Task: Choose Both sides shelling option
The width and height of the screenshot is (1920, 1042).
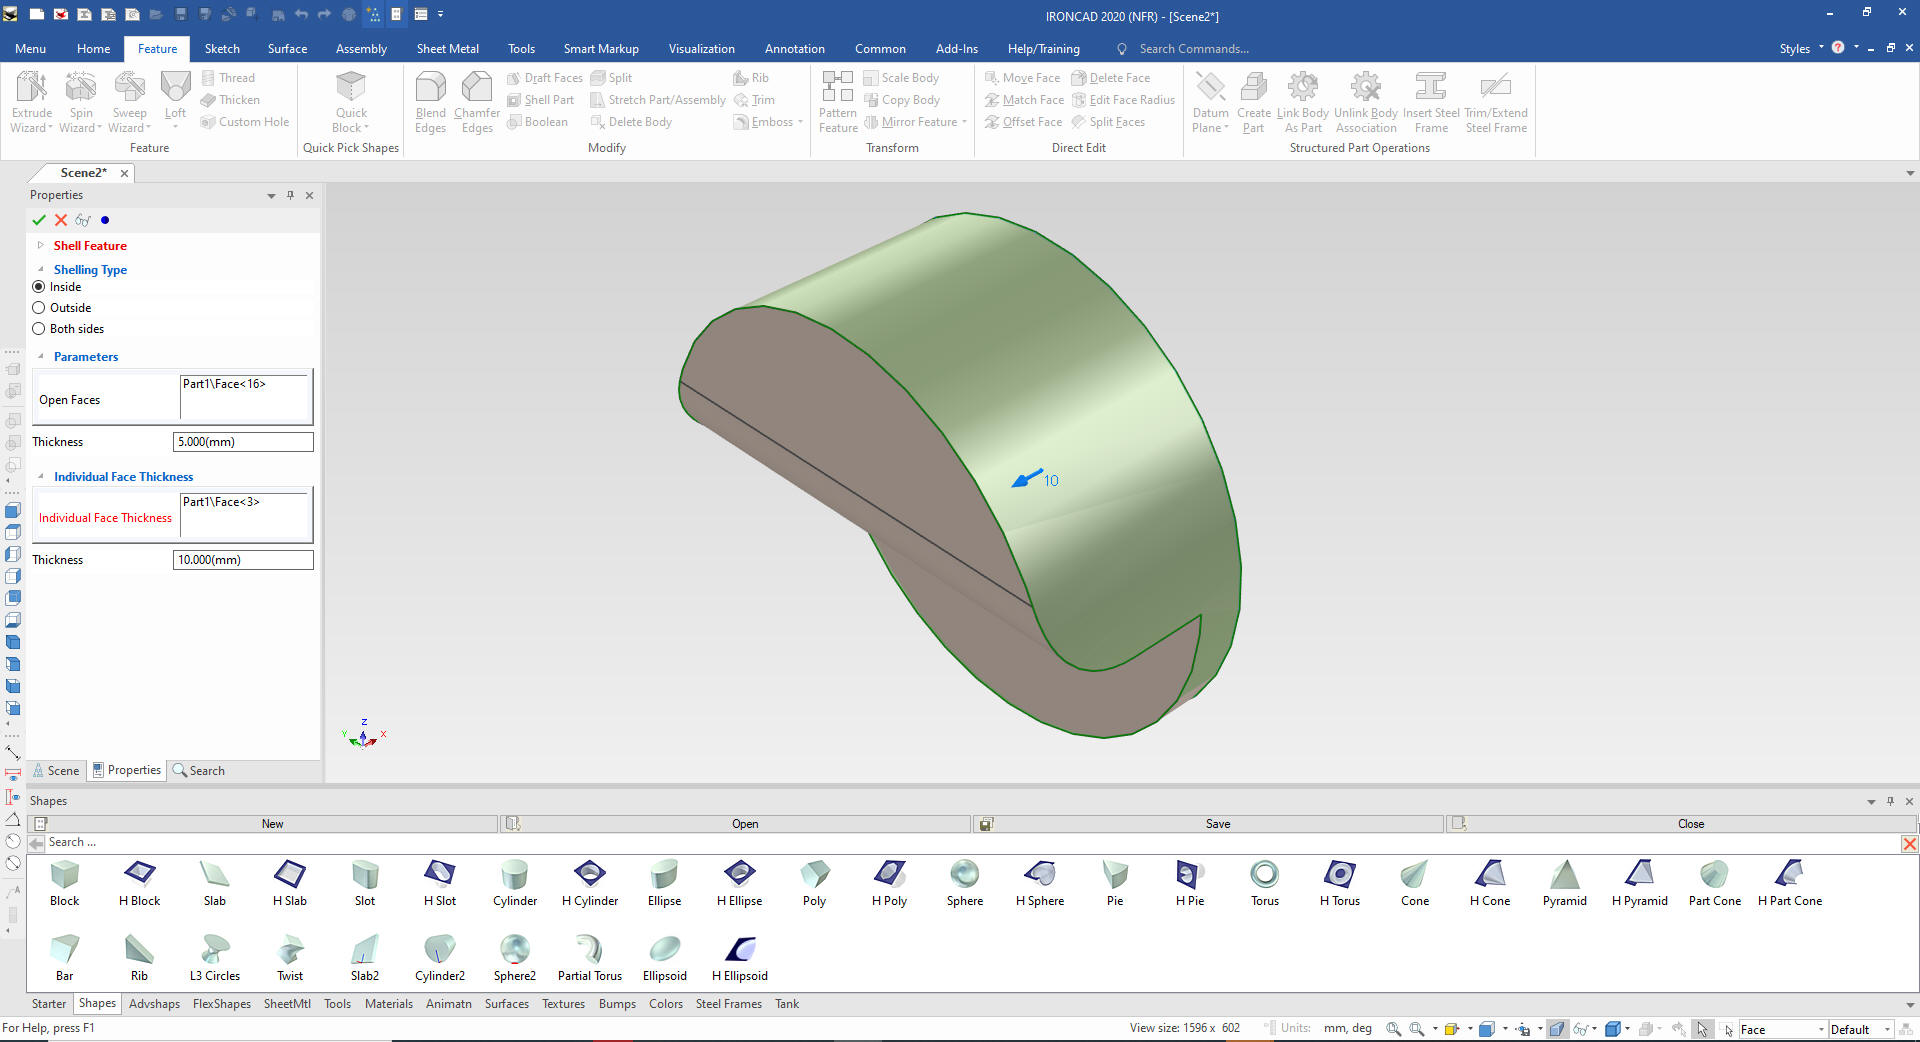Action: point(39,329)
